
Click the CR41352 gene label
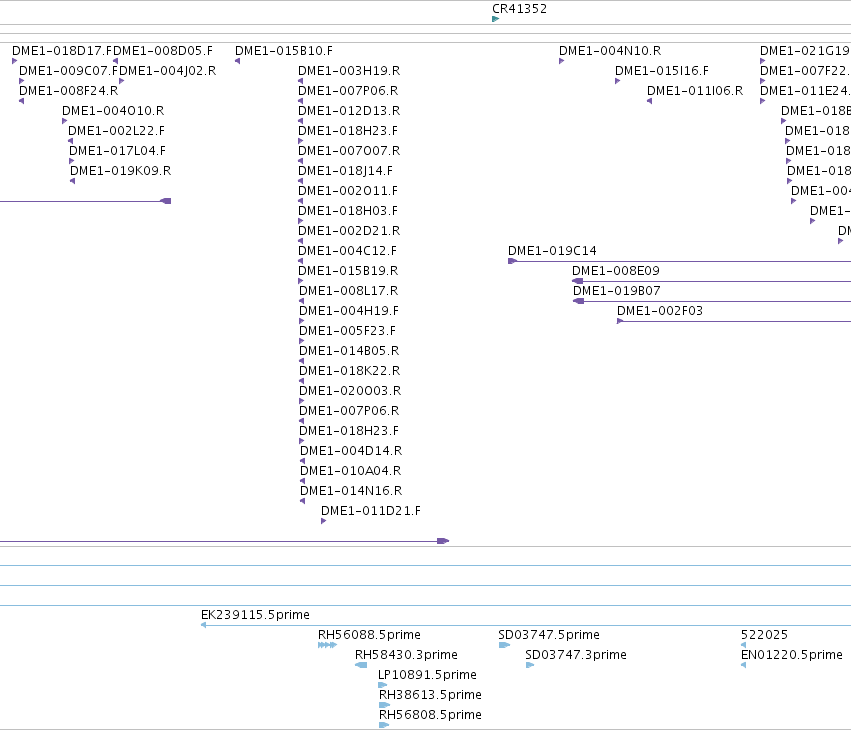tap(519, 9)
